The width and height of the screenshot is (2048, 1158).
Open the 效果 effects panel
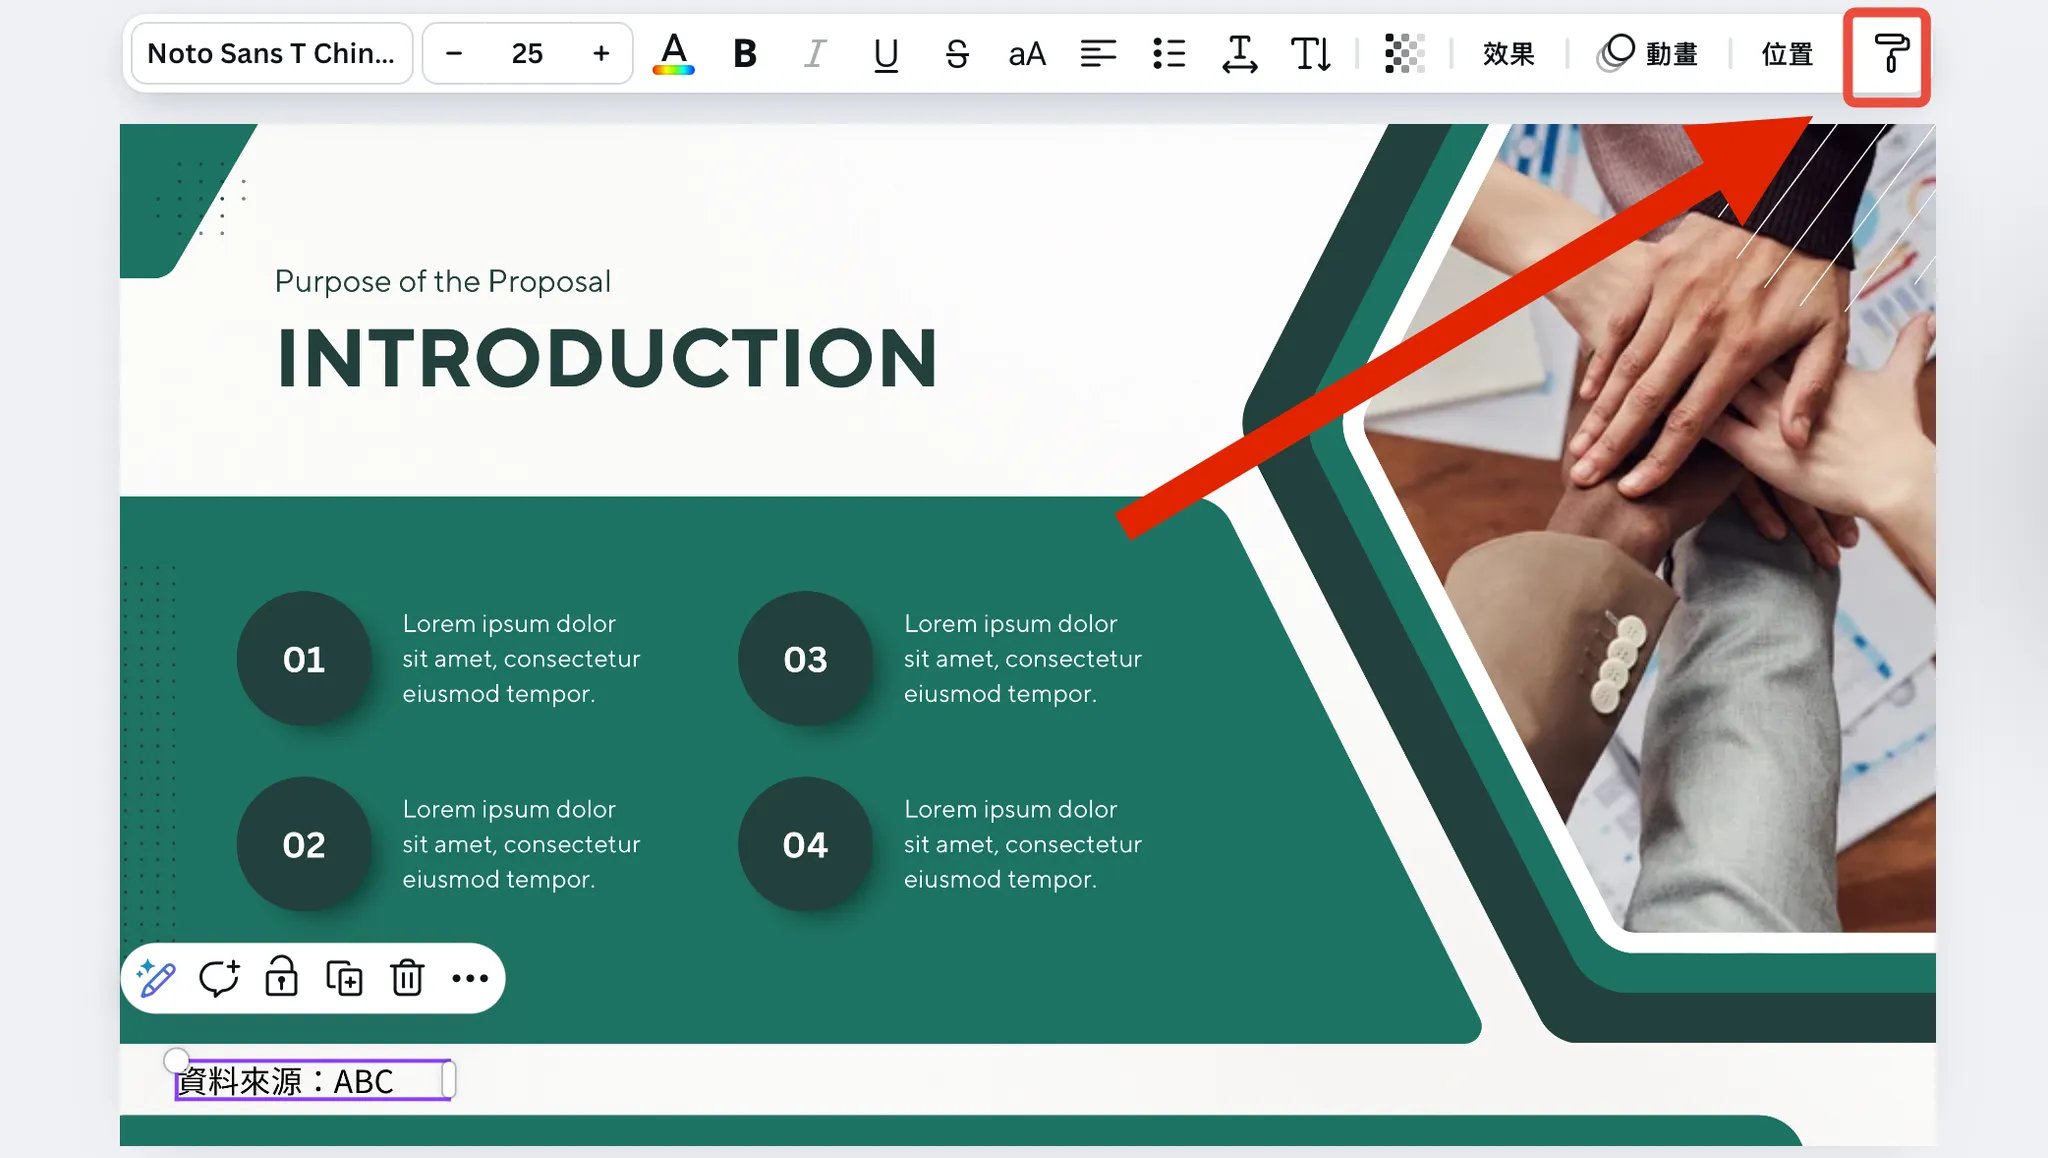pyautogui.click(x=1506, y=54)
